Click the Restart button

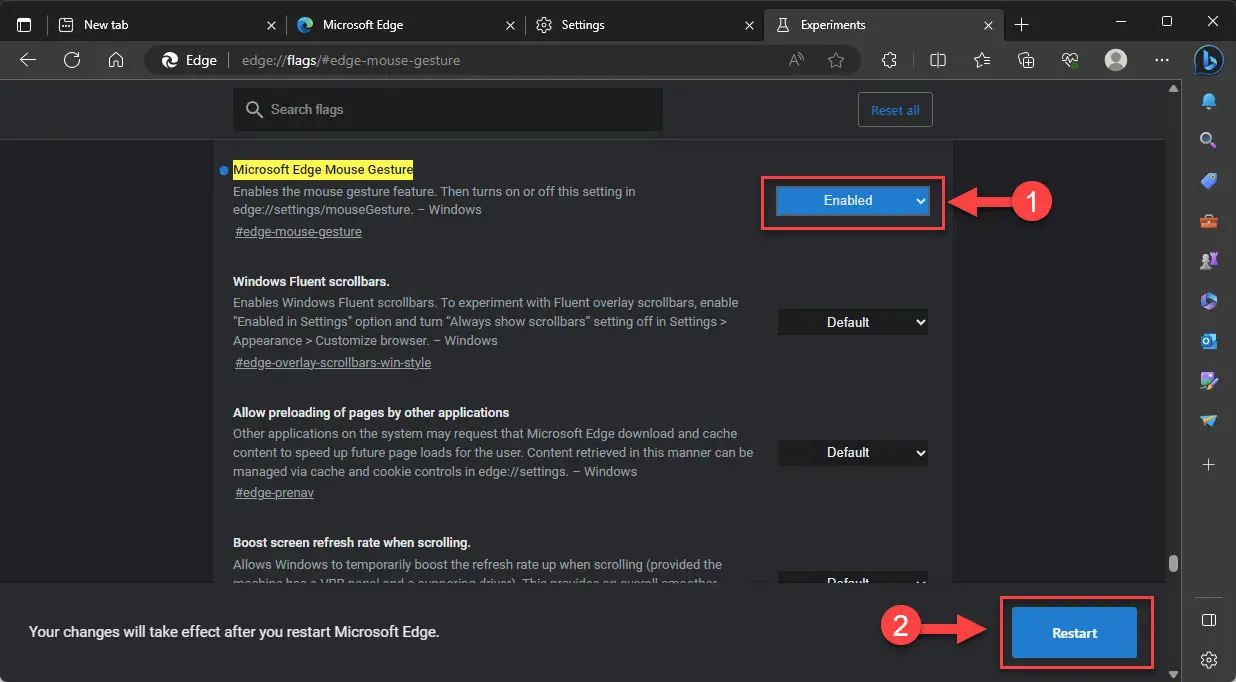[1074, 632]
